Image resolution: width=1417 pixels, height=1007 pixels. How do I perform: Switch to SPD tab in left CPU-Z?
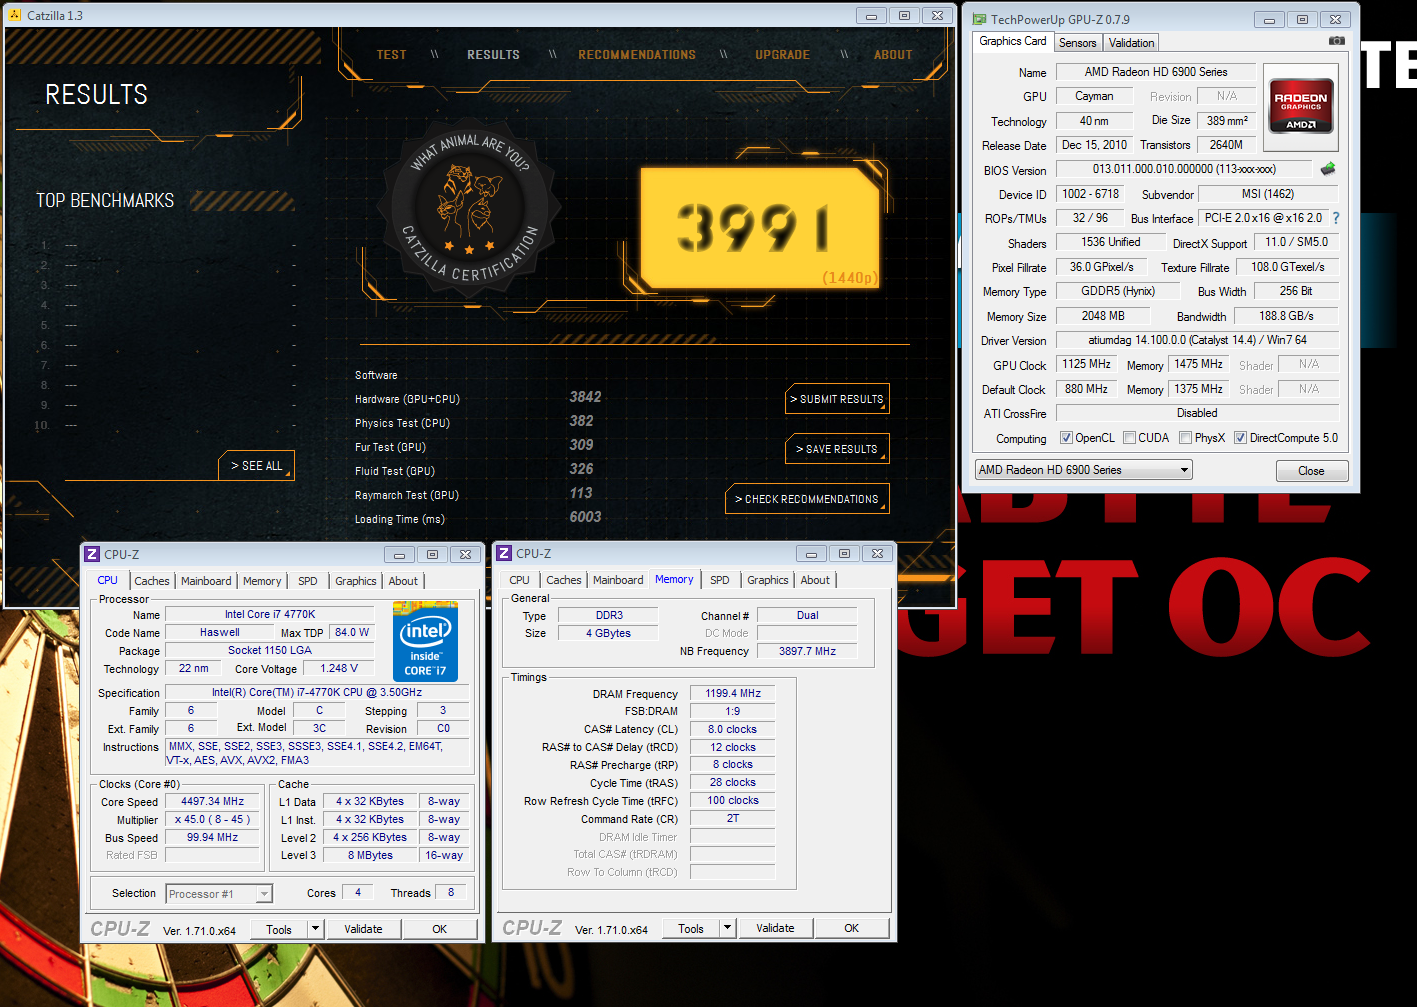308,581
